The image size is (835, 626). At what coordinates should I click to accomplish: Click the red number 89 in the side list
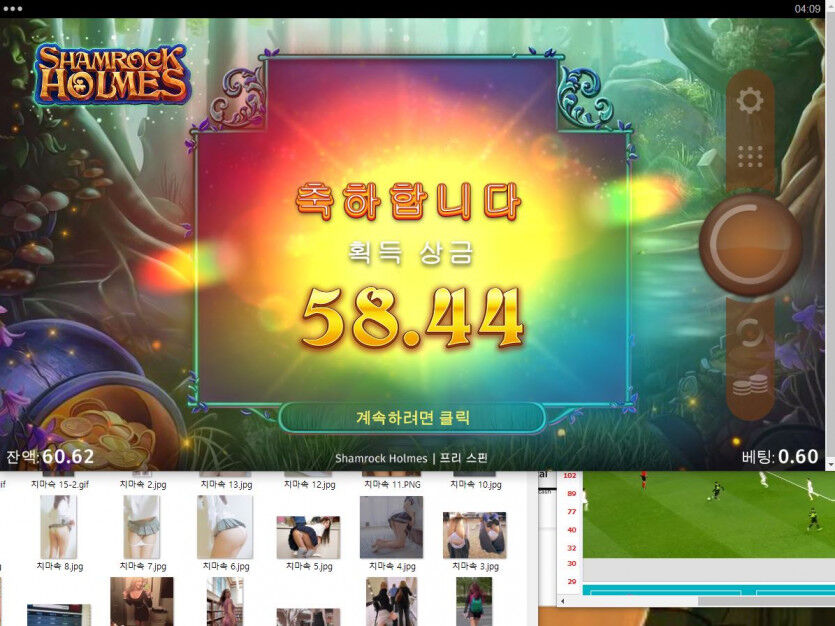coord(571,493)
